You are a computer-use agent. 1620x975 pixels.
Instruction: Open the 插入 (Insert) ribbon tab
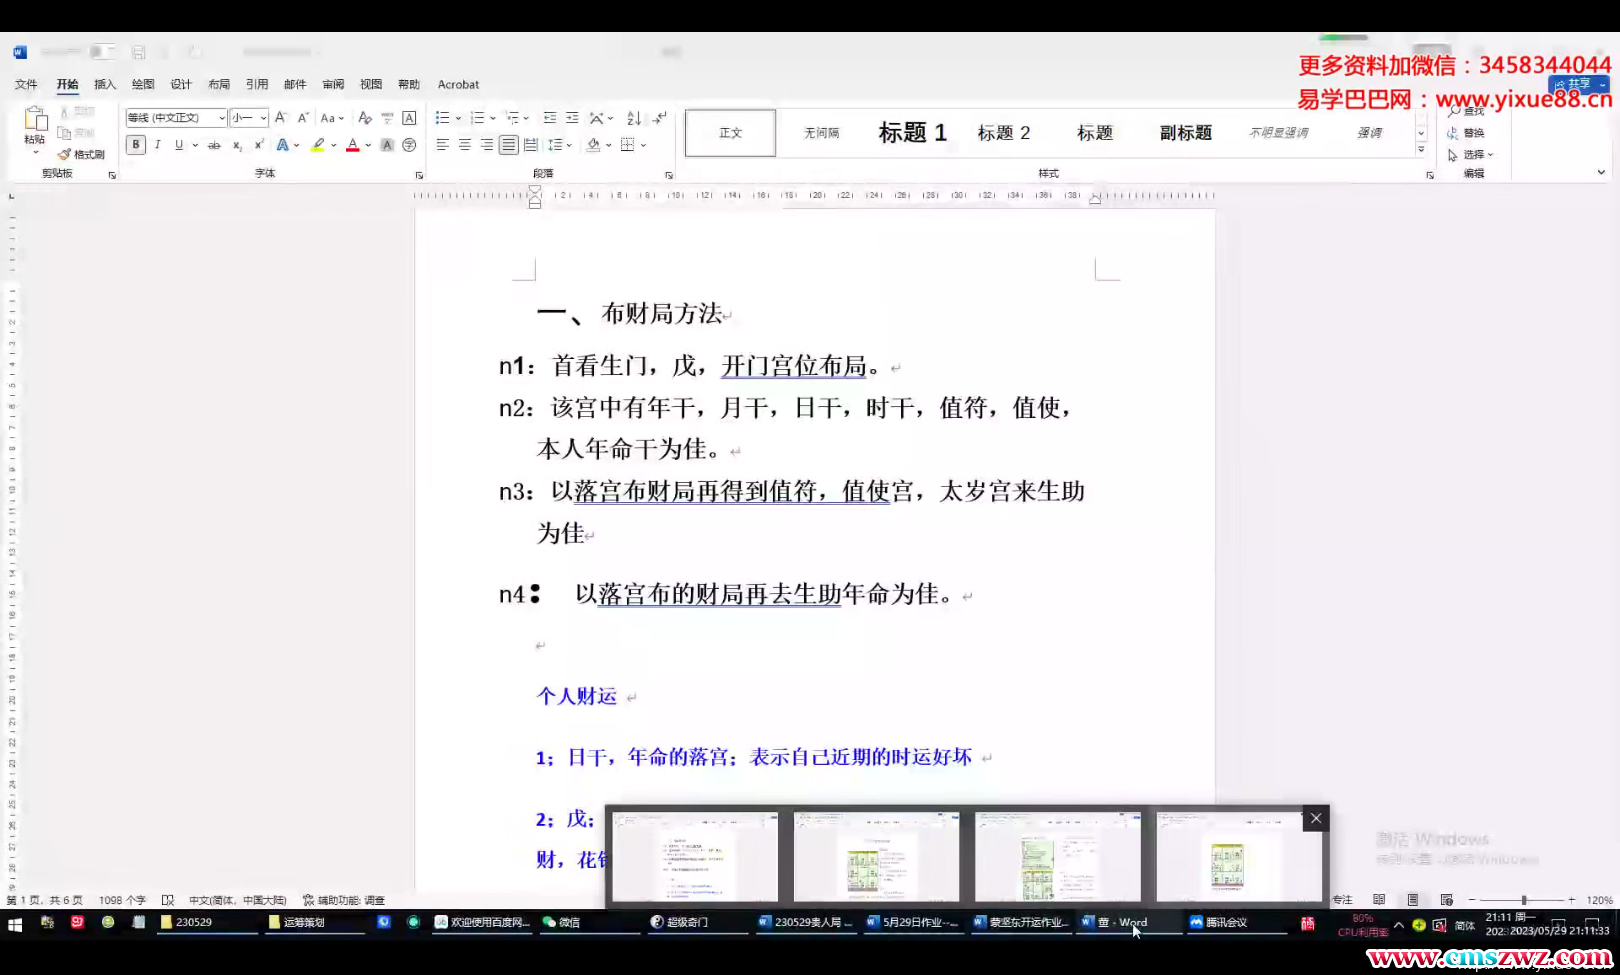point(105,84)
